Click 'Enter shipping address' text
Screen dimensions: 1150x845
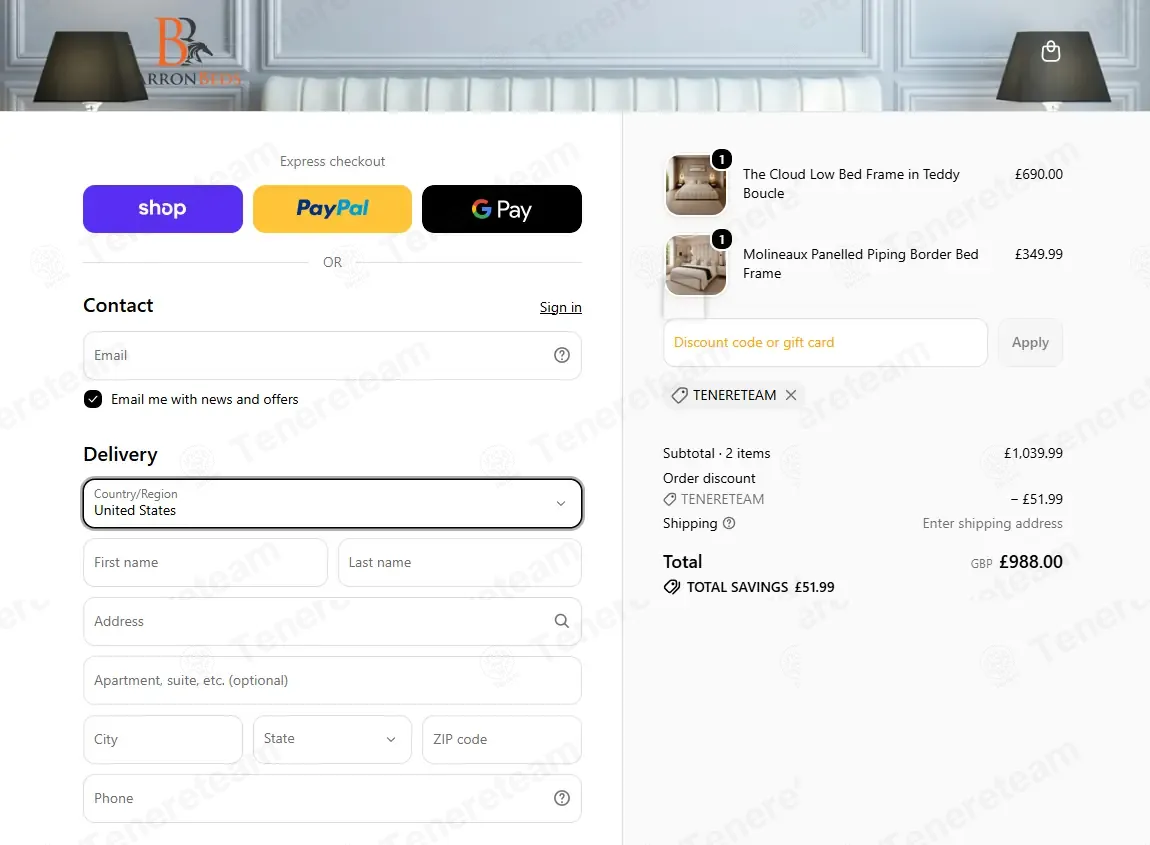[x=992, y=523]
